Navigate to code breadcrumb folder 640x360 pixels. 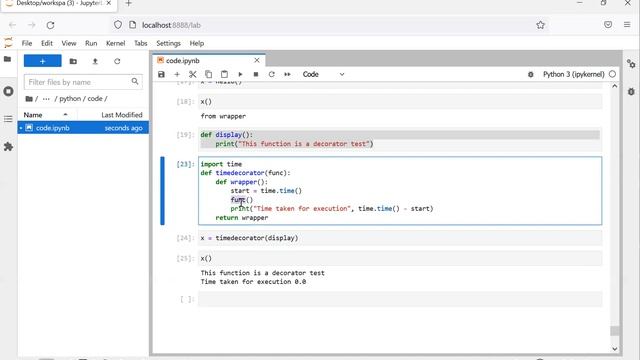pos(95,99)
